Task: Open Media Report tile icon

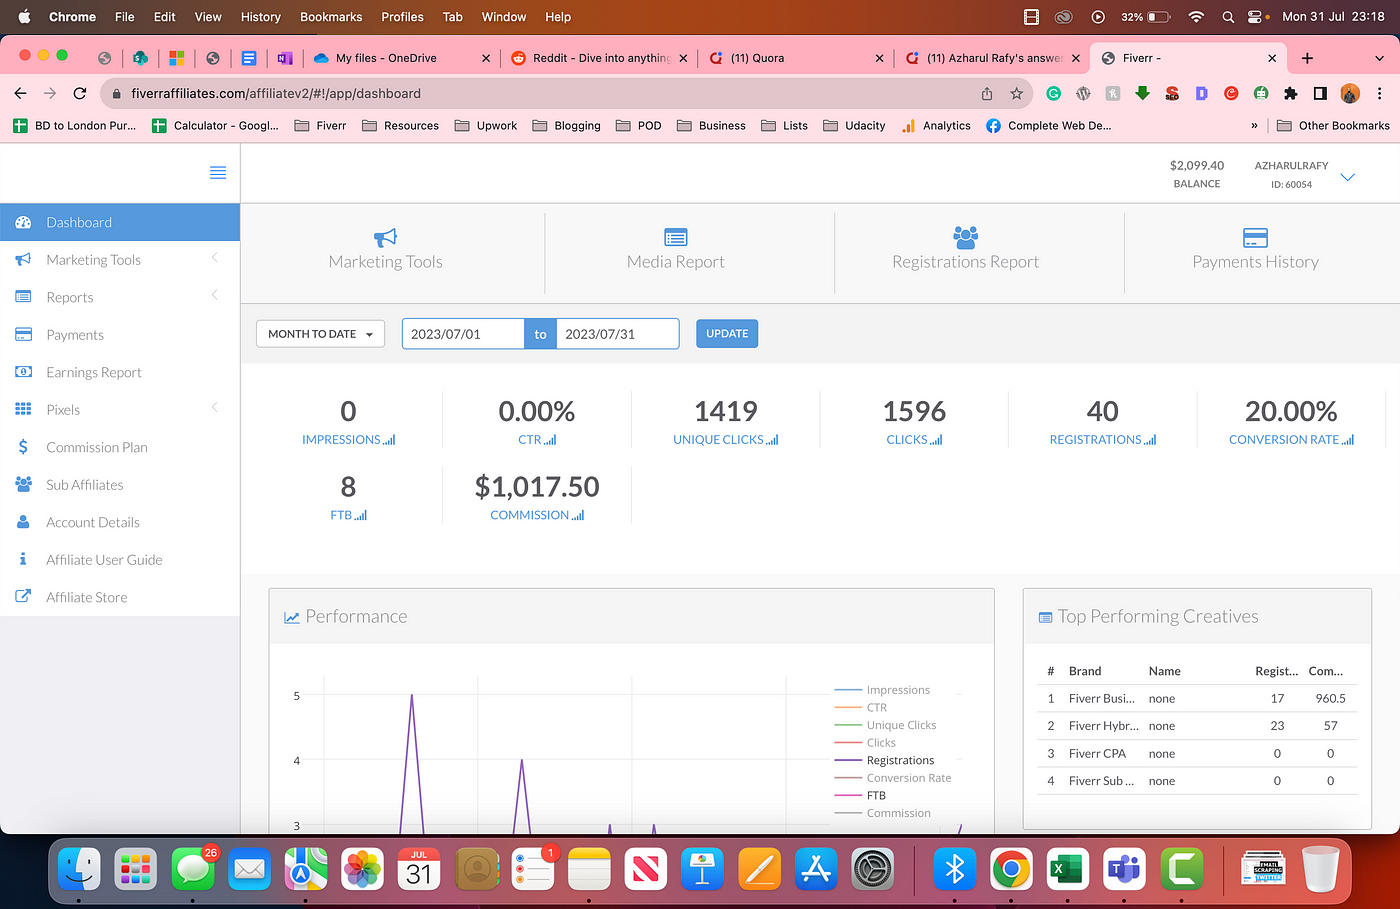Action: (x=676, y=237)
